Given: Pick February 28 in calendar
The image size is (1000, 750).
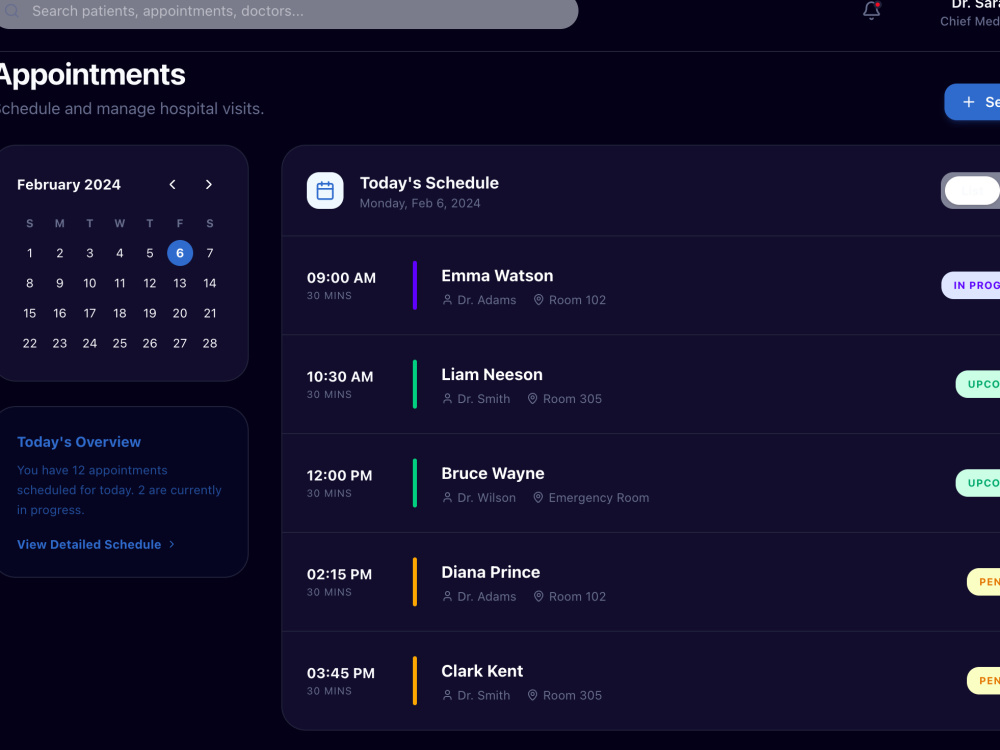Looking at the screenshot, I should click(210, 343).
